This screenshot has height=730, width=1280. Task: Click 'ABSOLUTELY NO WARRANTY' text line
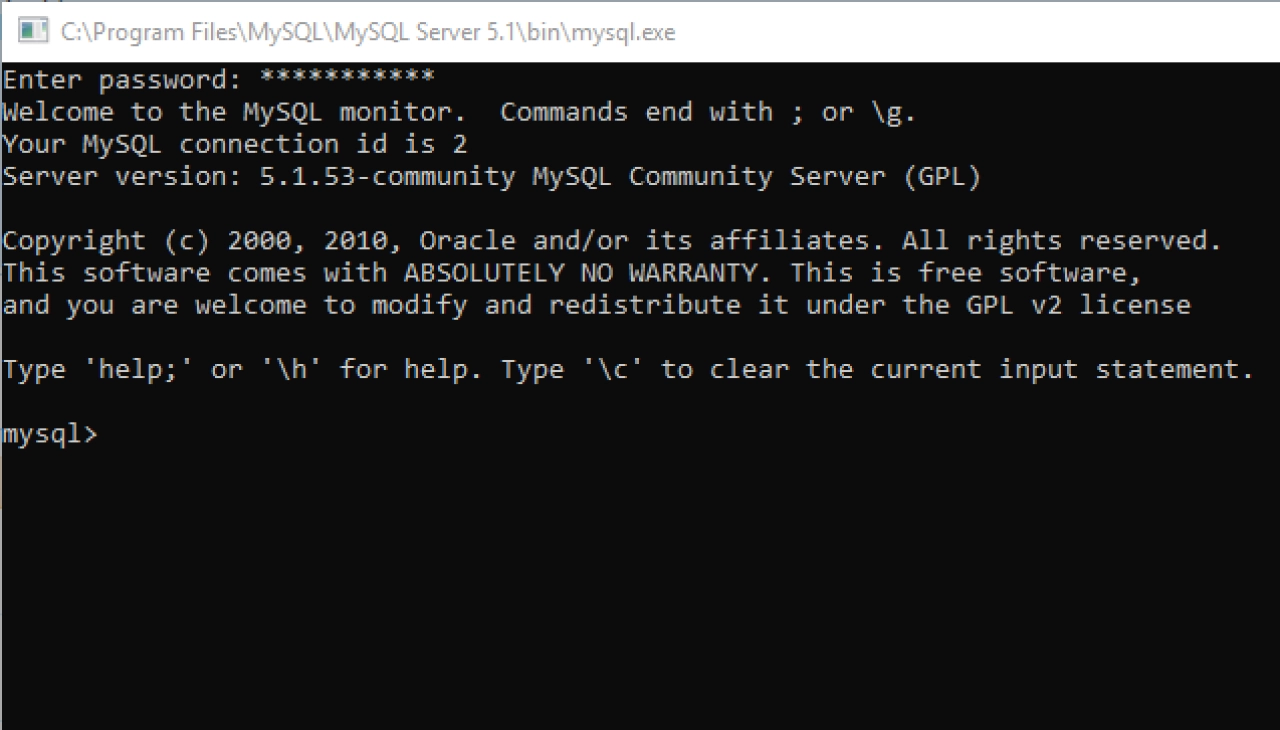(x=572, y=273)
